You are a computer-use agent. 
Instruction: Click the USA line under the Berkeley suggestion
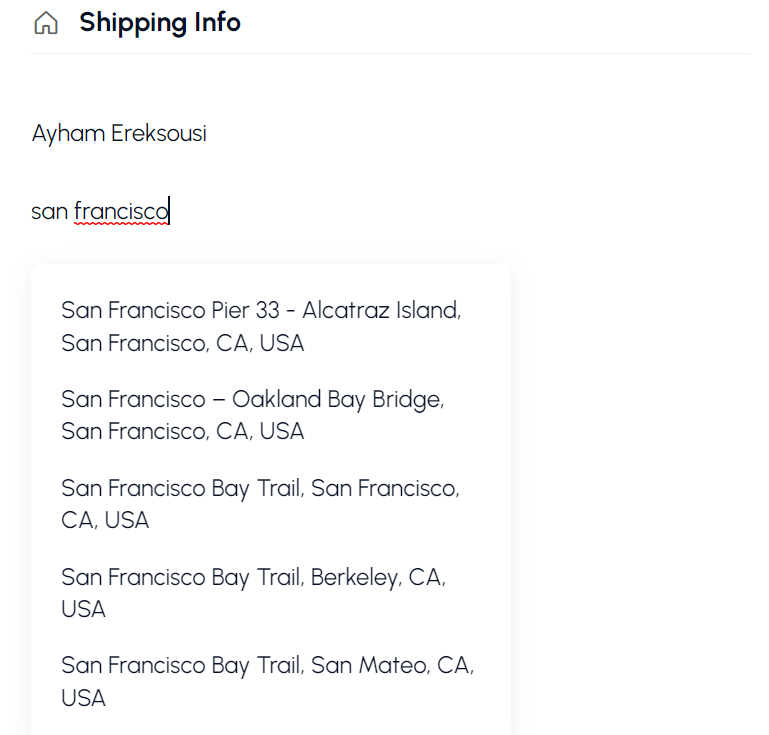point(83,609)
